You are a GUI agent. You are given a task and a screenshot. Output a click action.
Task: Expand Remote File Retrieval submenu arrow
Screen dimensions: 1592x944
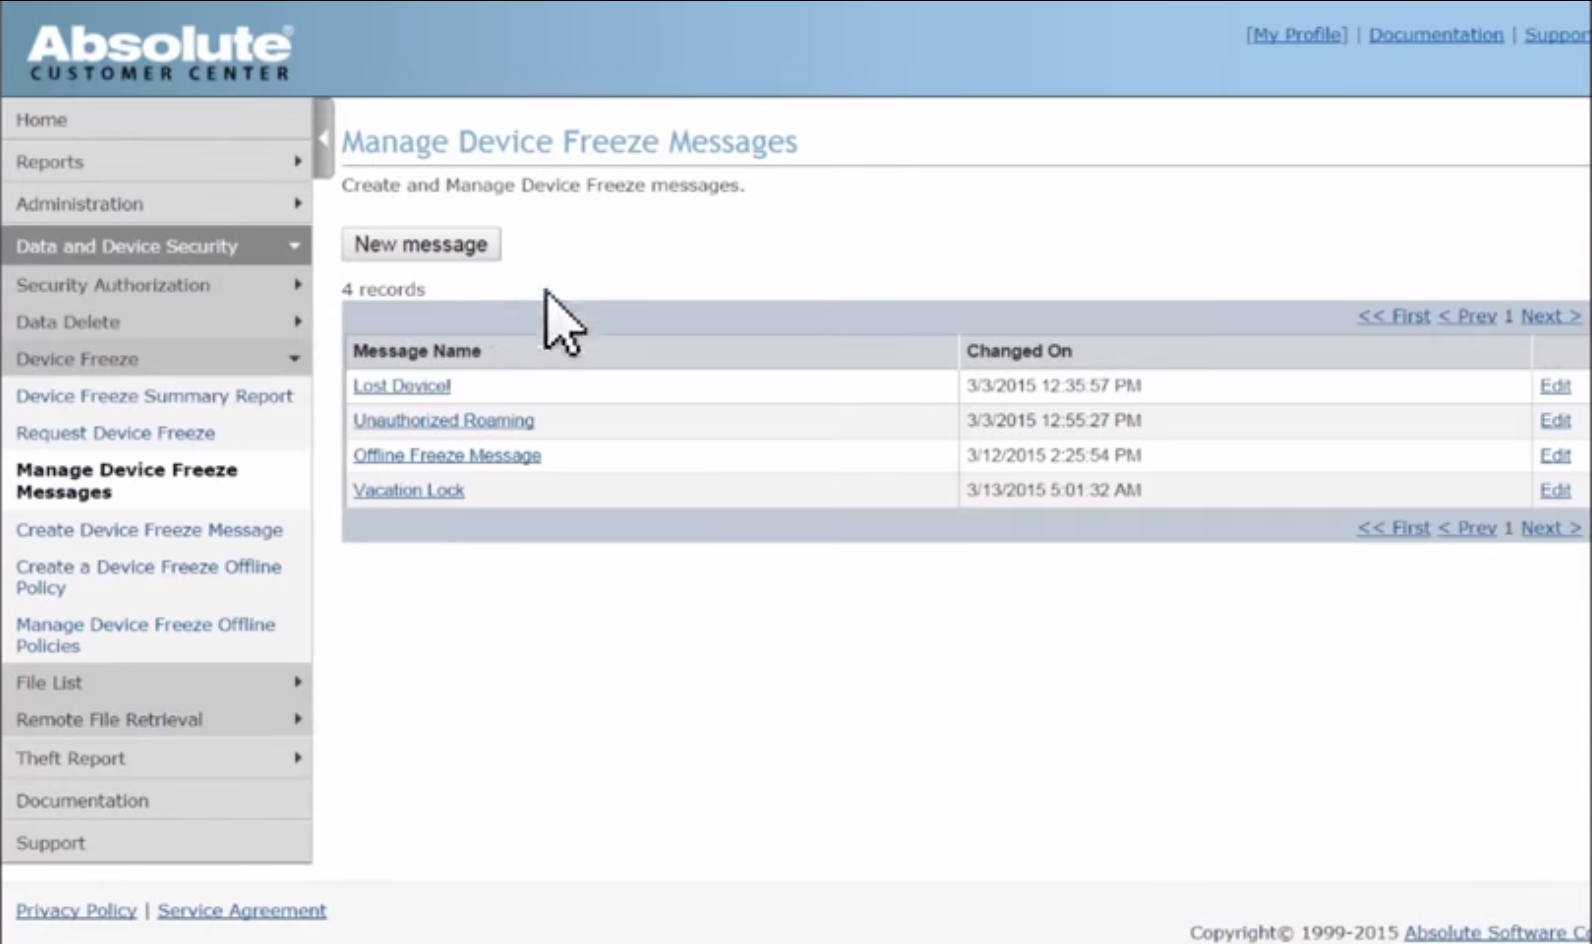coord(297,719)
